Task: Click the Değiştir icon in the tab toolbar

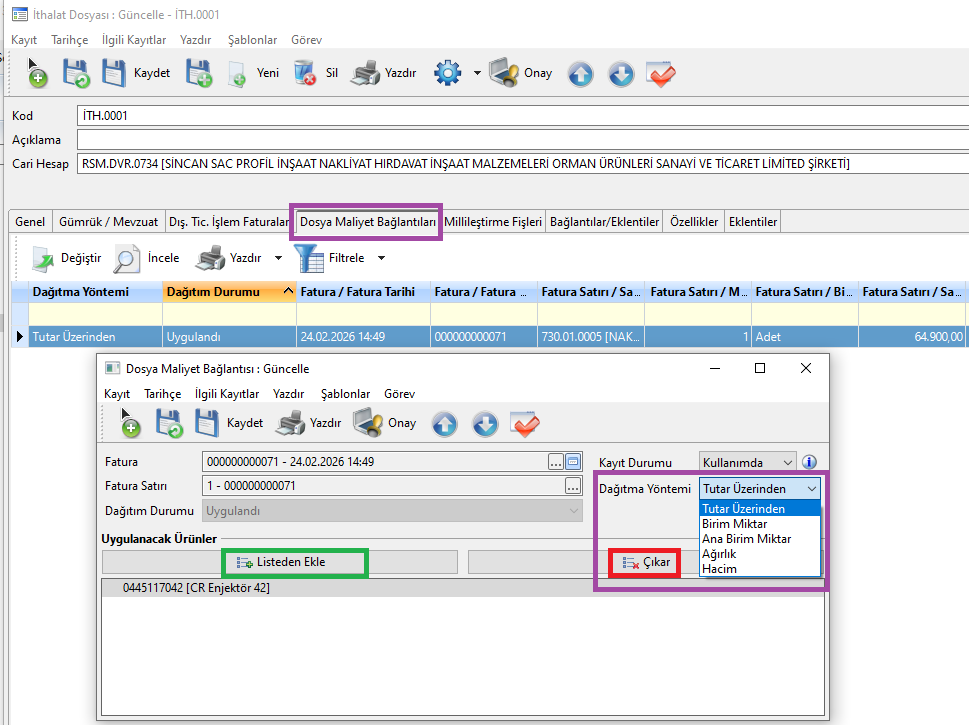Action: click(x=43, y=258)
